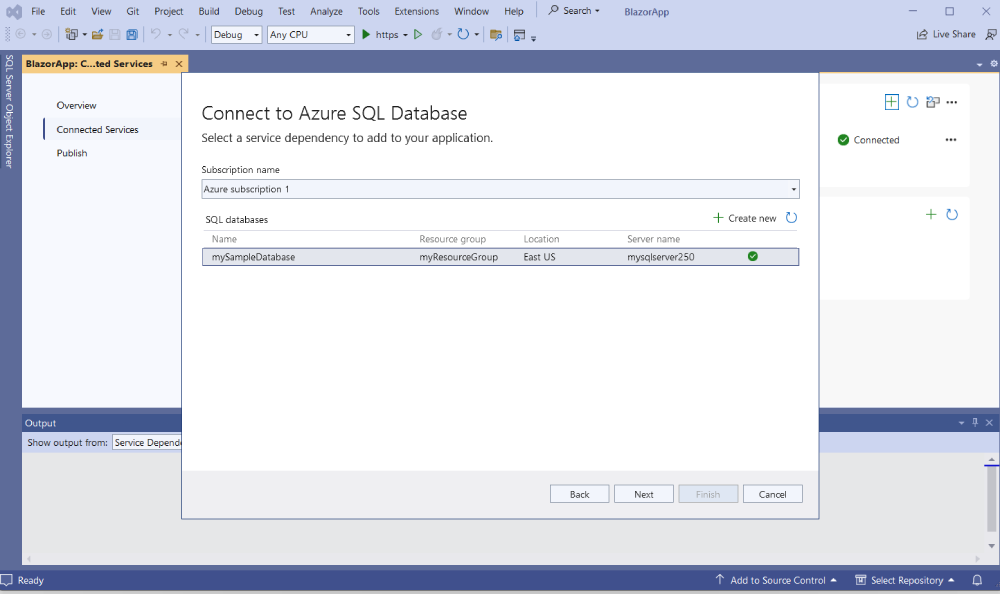Click notifications bell in status bar

977,580
